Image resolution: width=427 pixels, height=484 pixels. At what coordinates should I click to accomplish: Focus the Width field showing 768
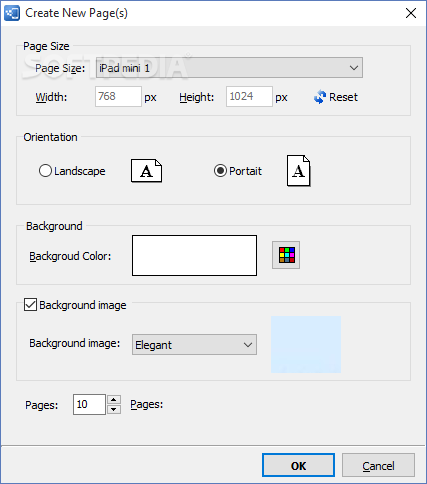[x=118, y=97]
